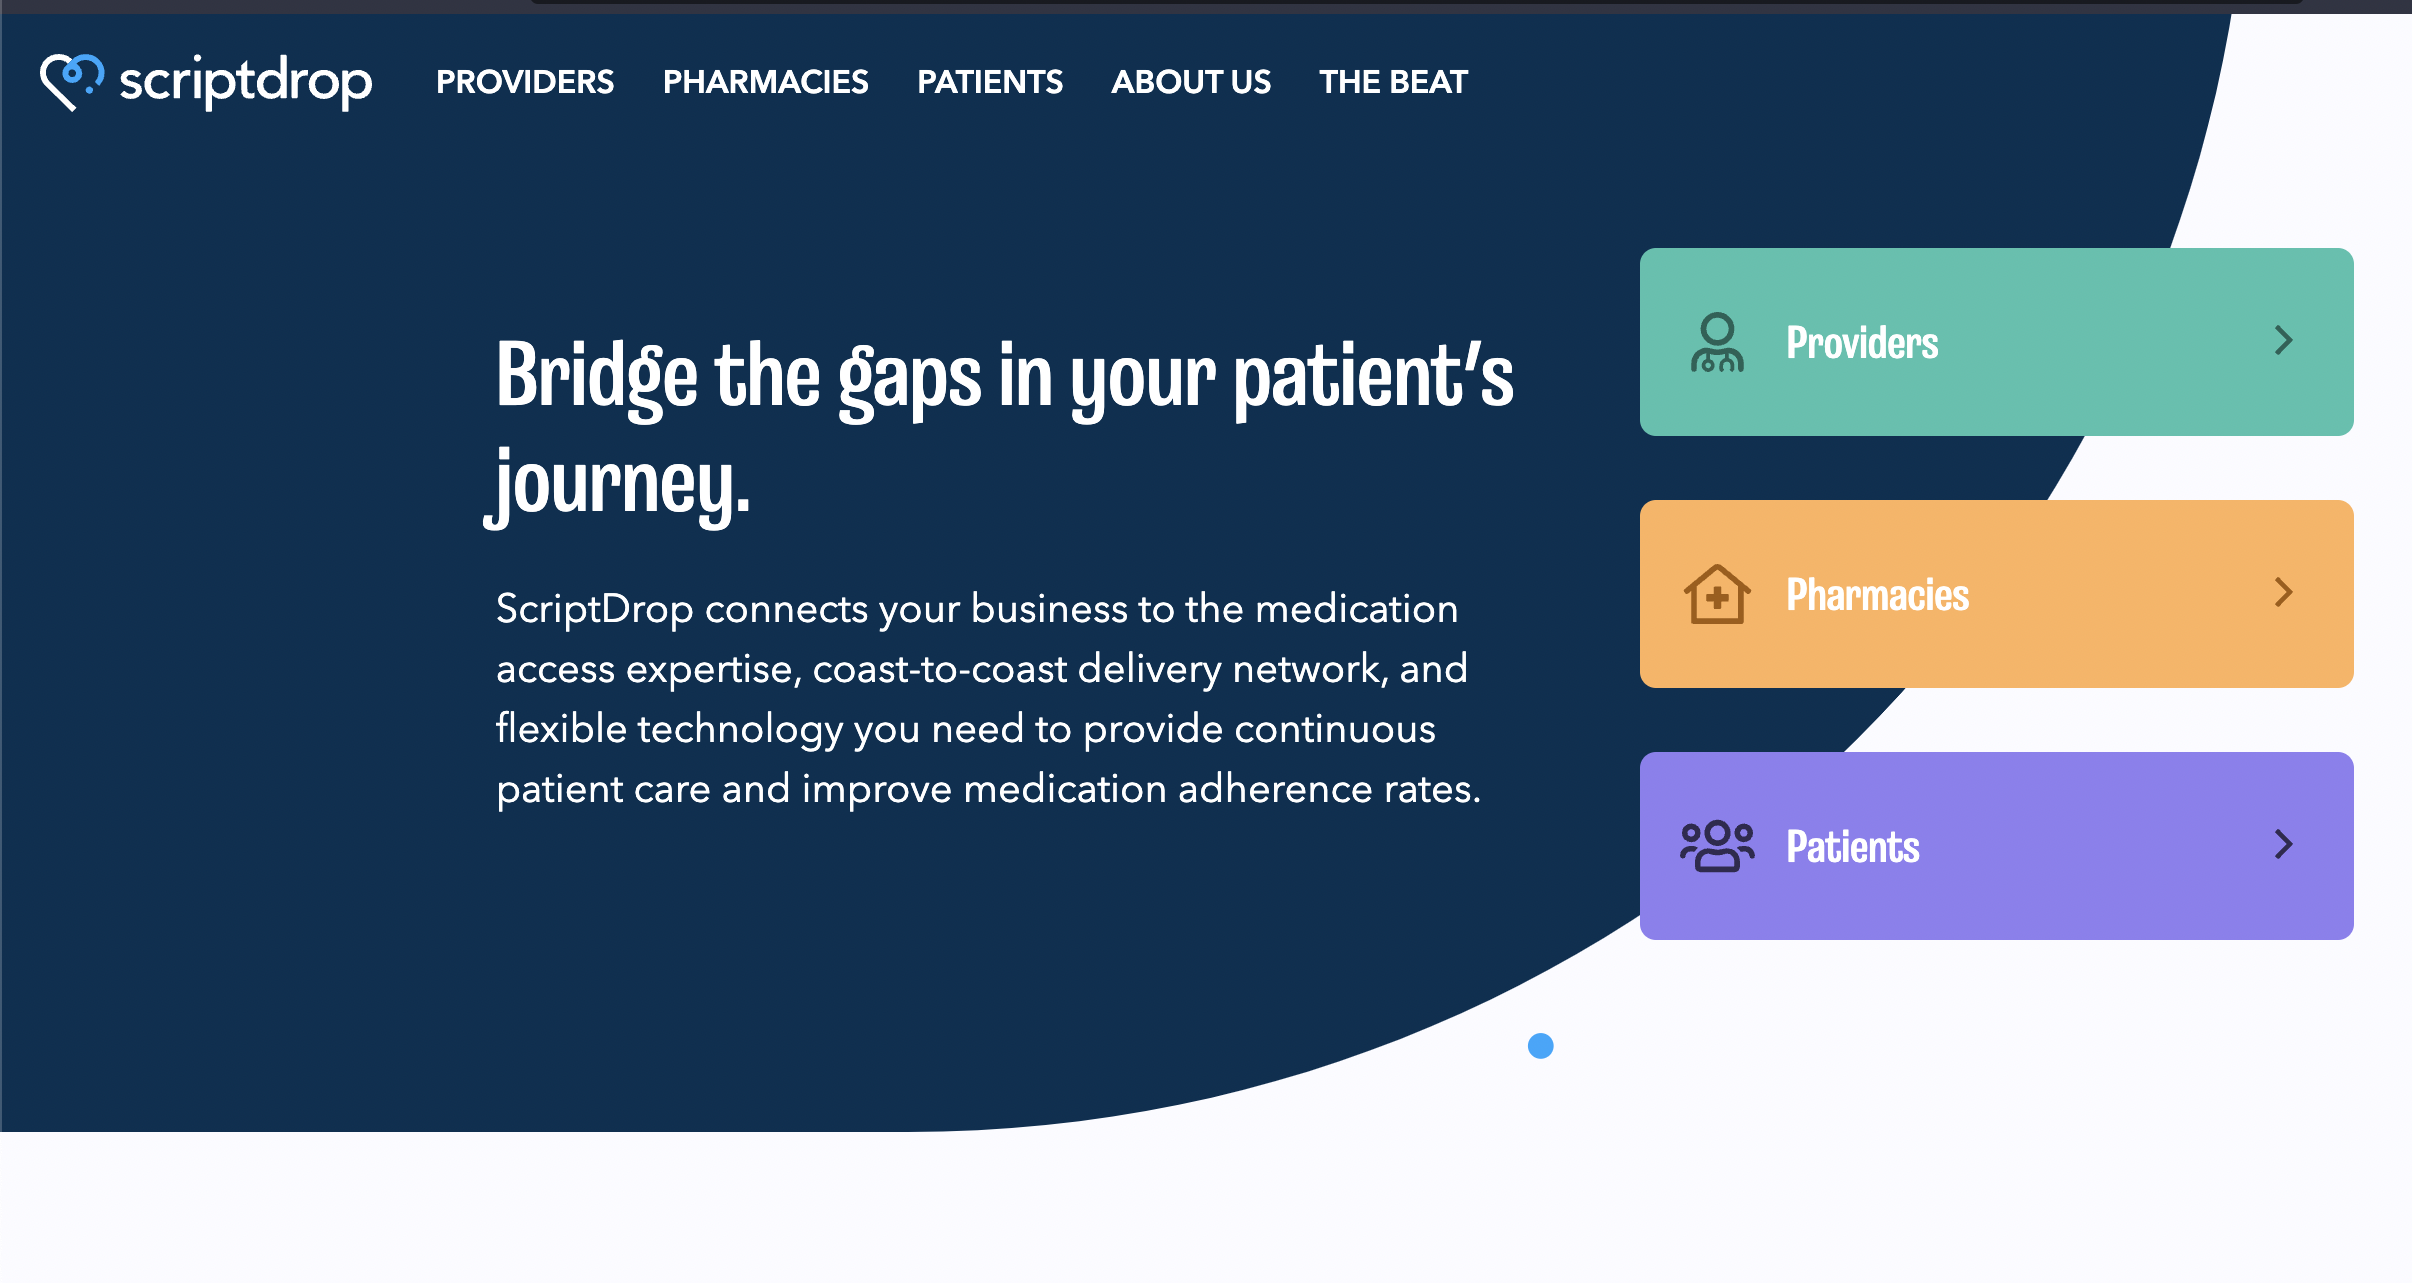Open the ABOUT US navigation item

(x=1191, y=82)
